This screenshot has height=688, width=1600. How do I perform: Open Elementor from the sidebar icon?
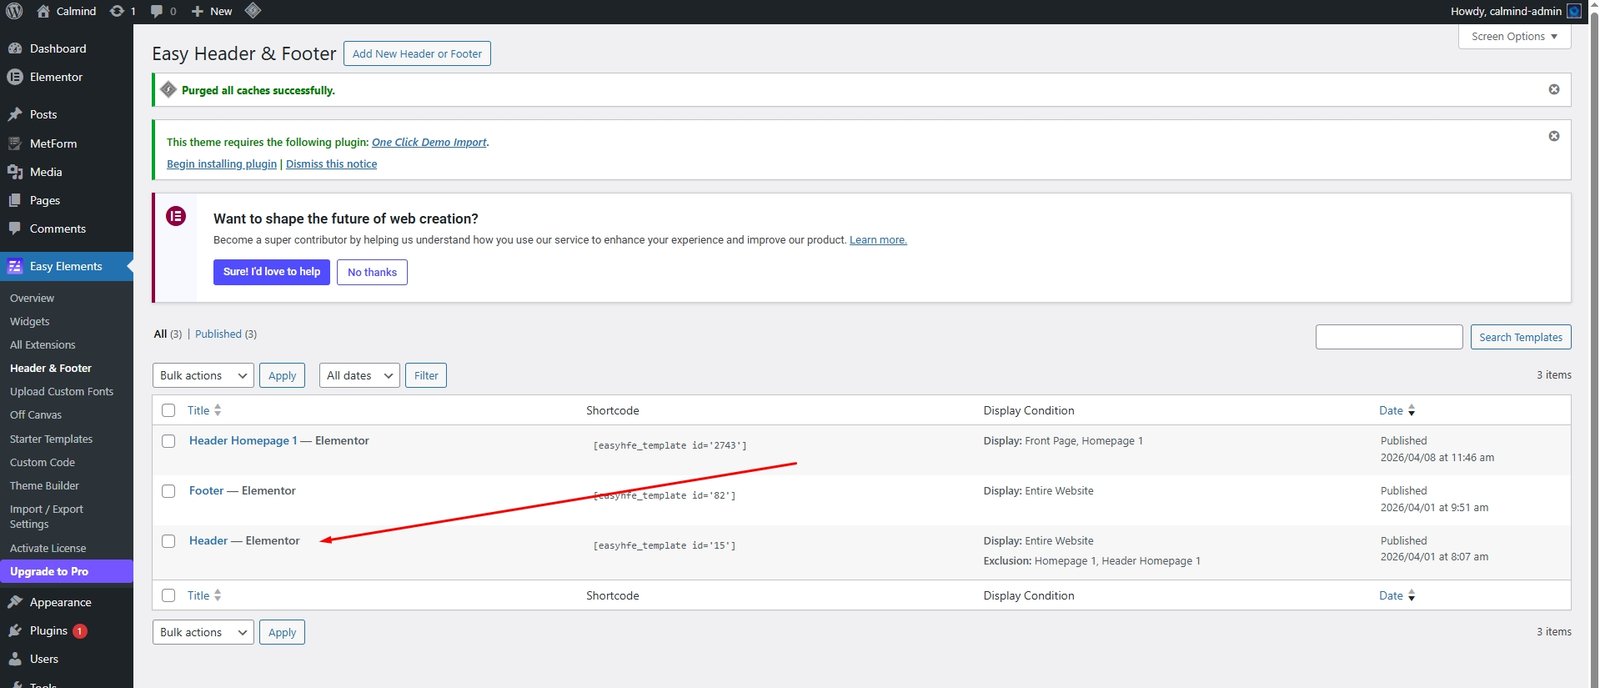15,77
